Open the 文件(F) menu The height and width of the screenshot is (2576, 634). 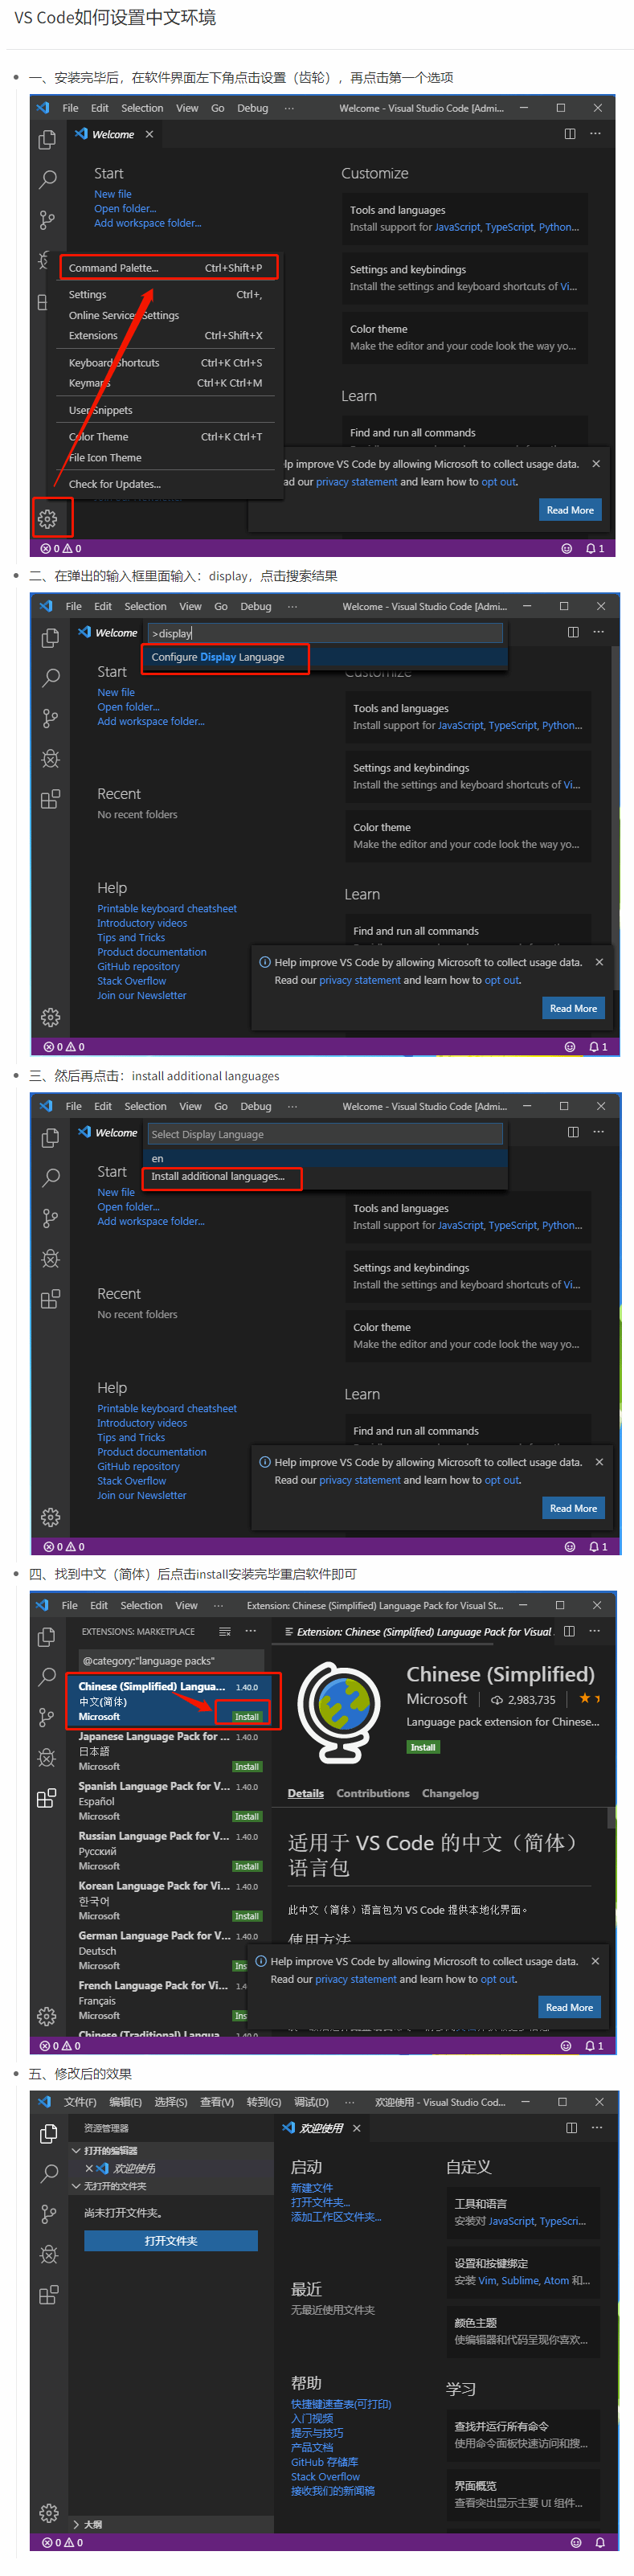point(80,2102)
